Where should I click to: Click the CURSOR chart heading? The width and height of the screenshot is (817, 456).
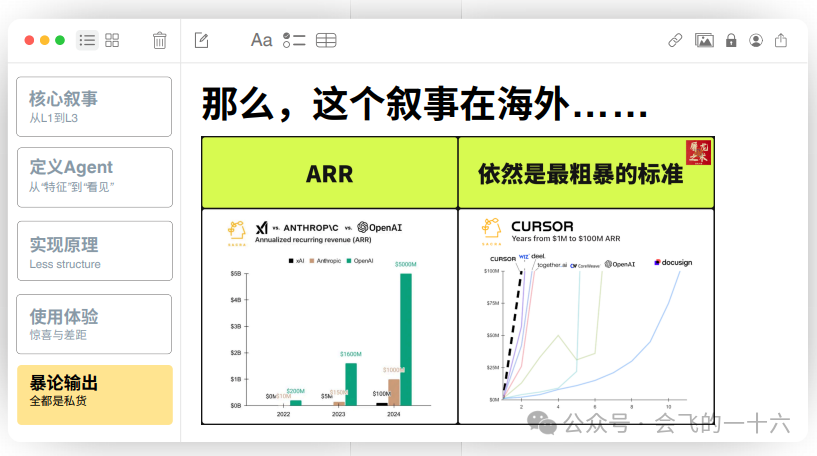click(x=542, y=226)
